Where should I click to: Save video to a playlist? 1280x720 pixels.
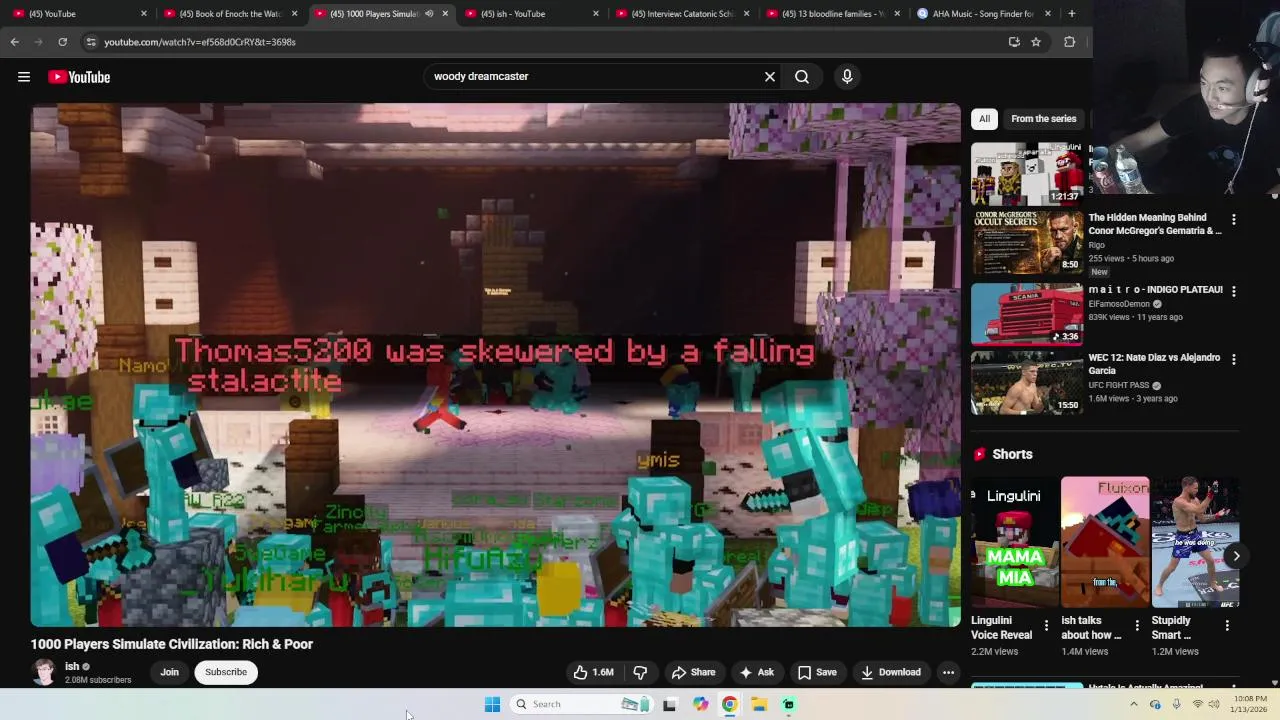[817, 672]
